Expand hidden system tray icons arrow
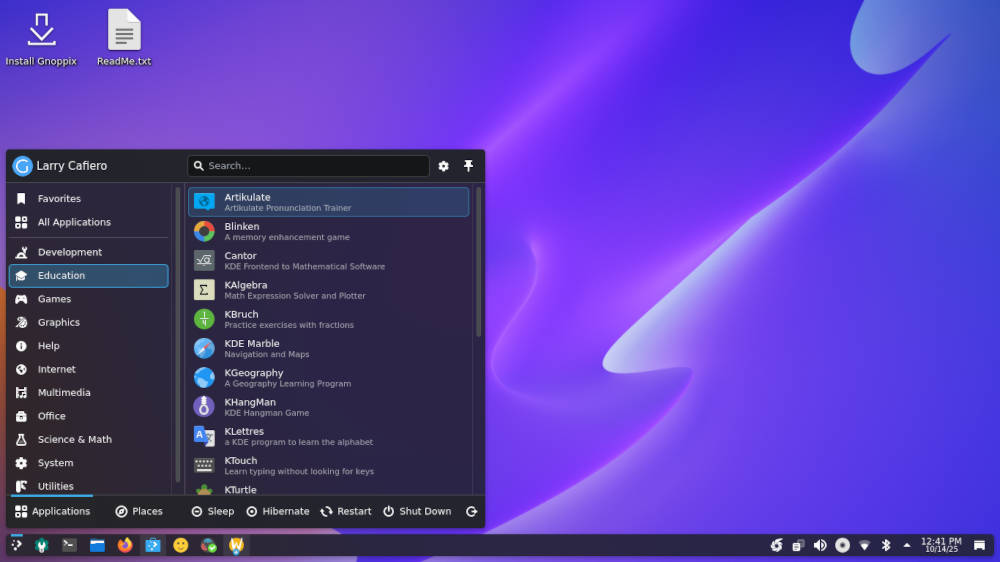Image resolution: width=1000 pixels, height=562 pixels. point(907,545)
